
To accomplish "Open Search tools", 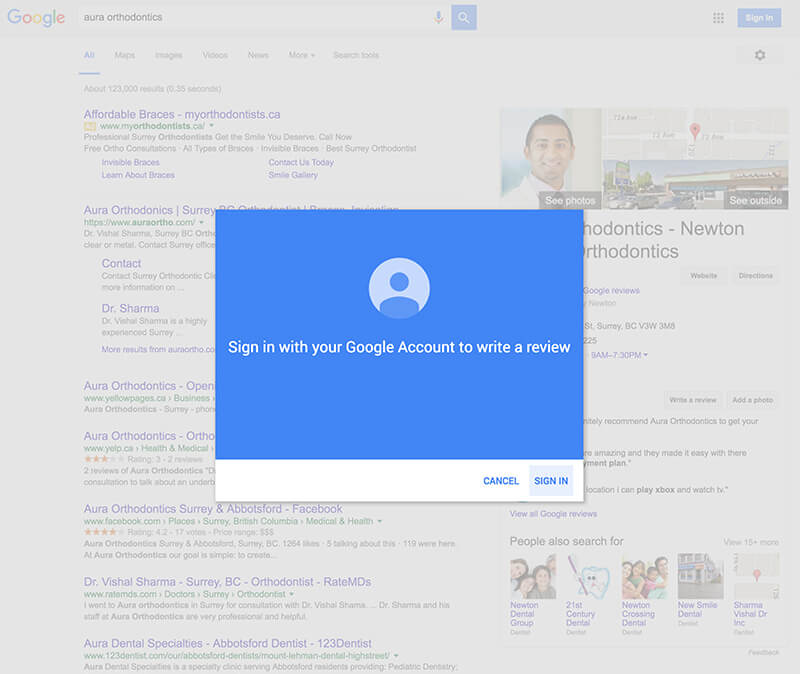I will pos(356,55).
